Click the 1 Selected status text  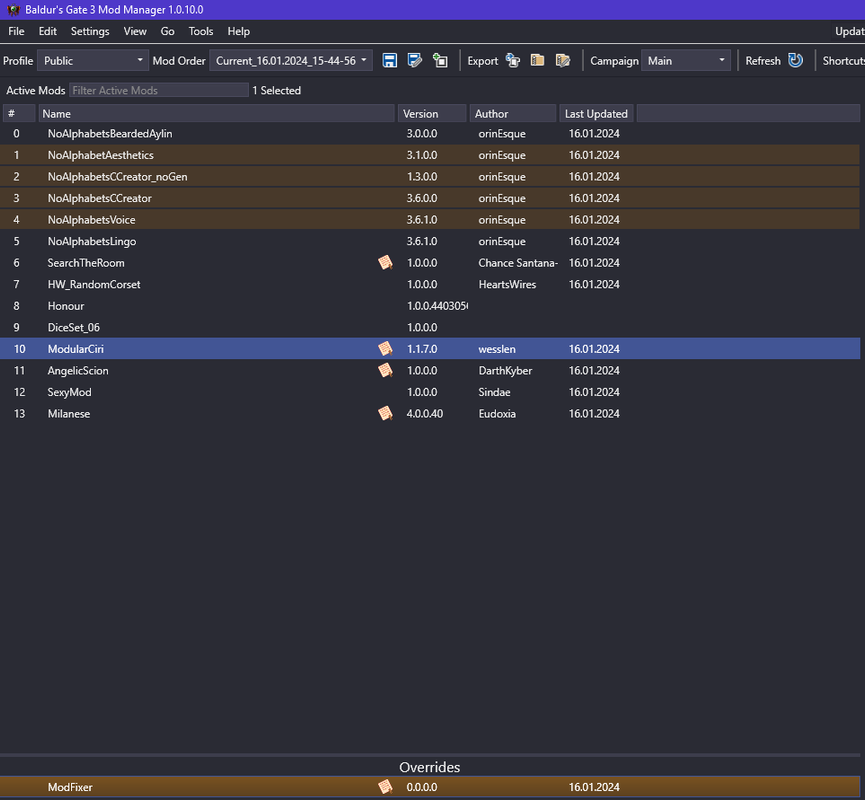pos(276,90)
